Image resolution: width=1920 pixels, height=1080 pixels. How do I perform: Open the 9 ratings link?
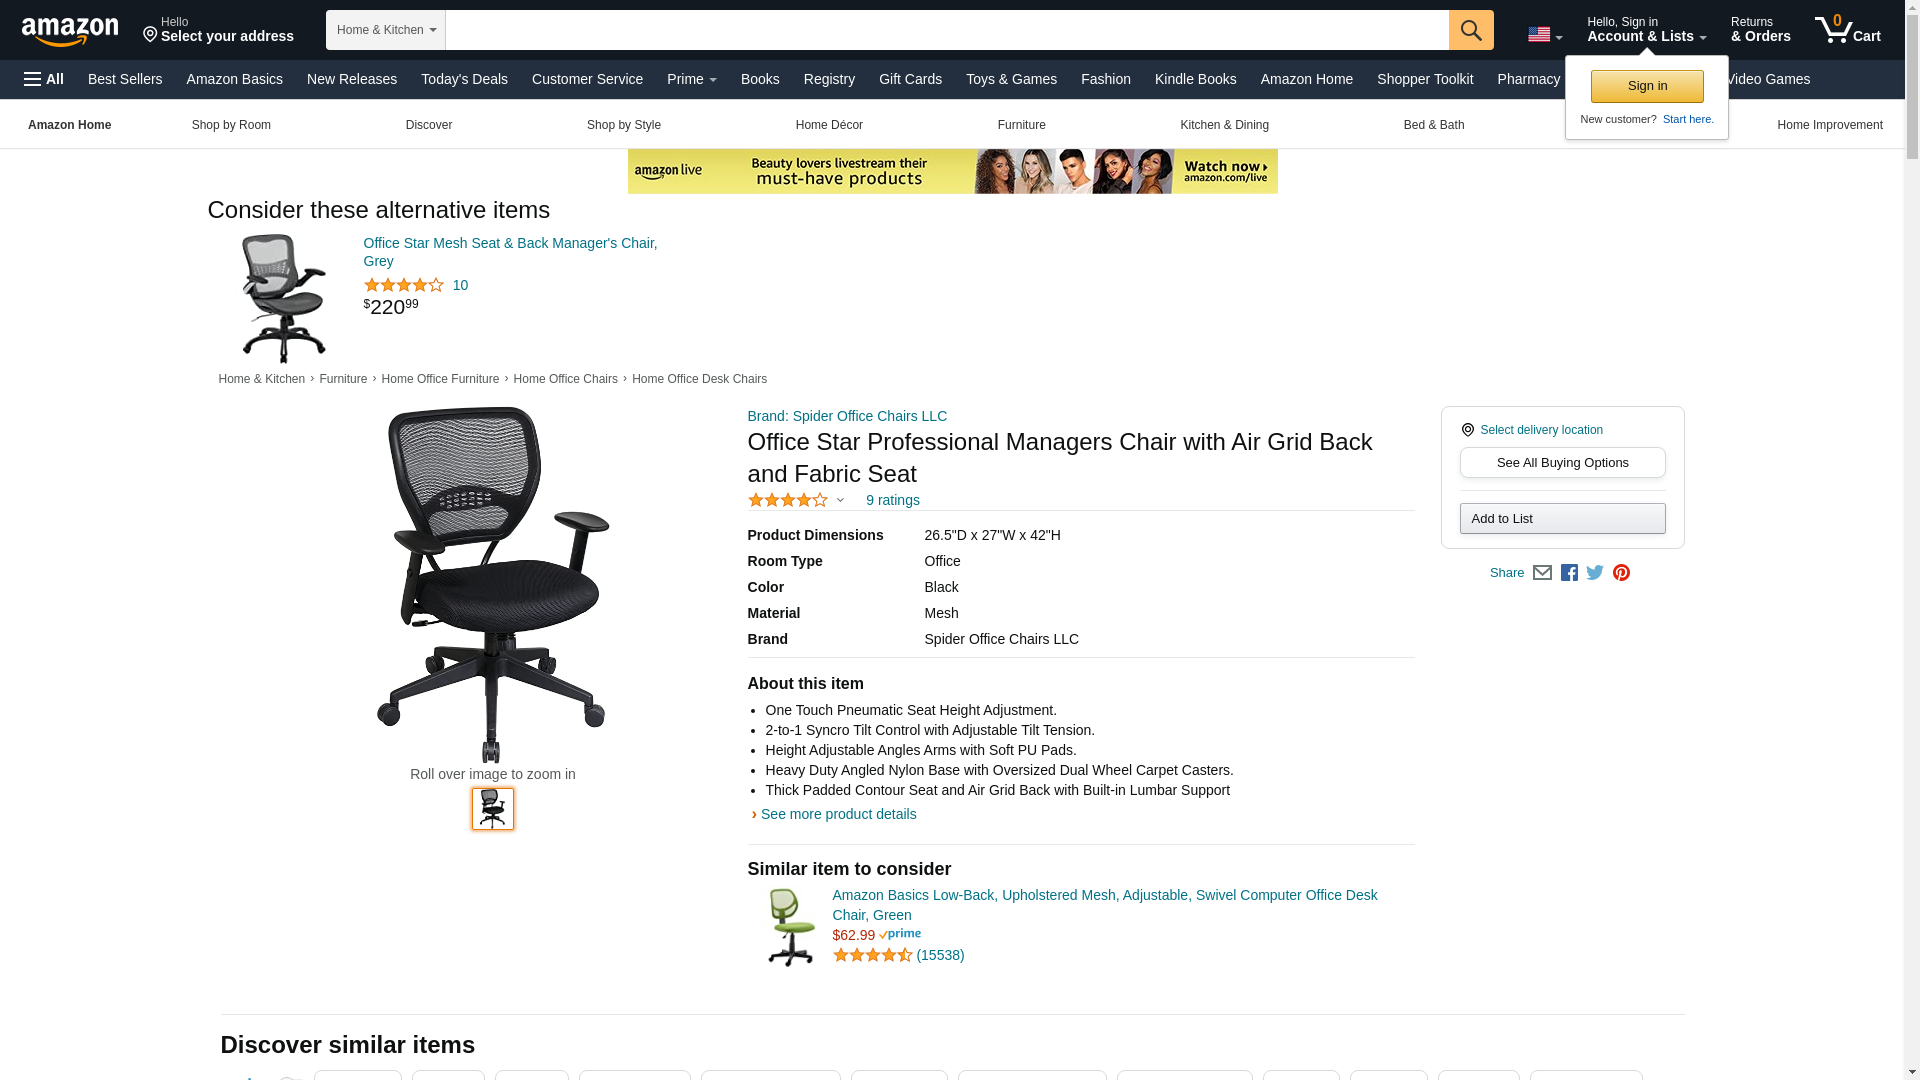892,500
